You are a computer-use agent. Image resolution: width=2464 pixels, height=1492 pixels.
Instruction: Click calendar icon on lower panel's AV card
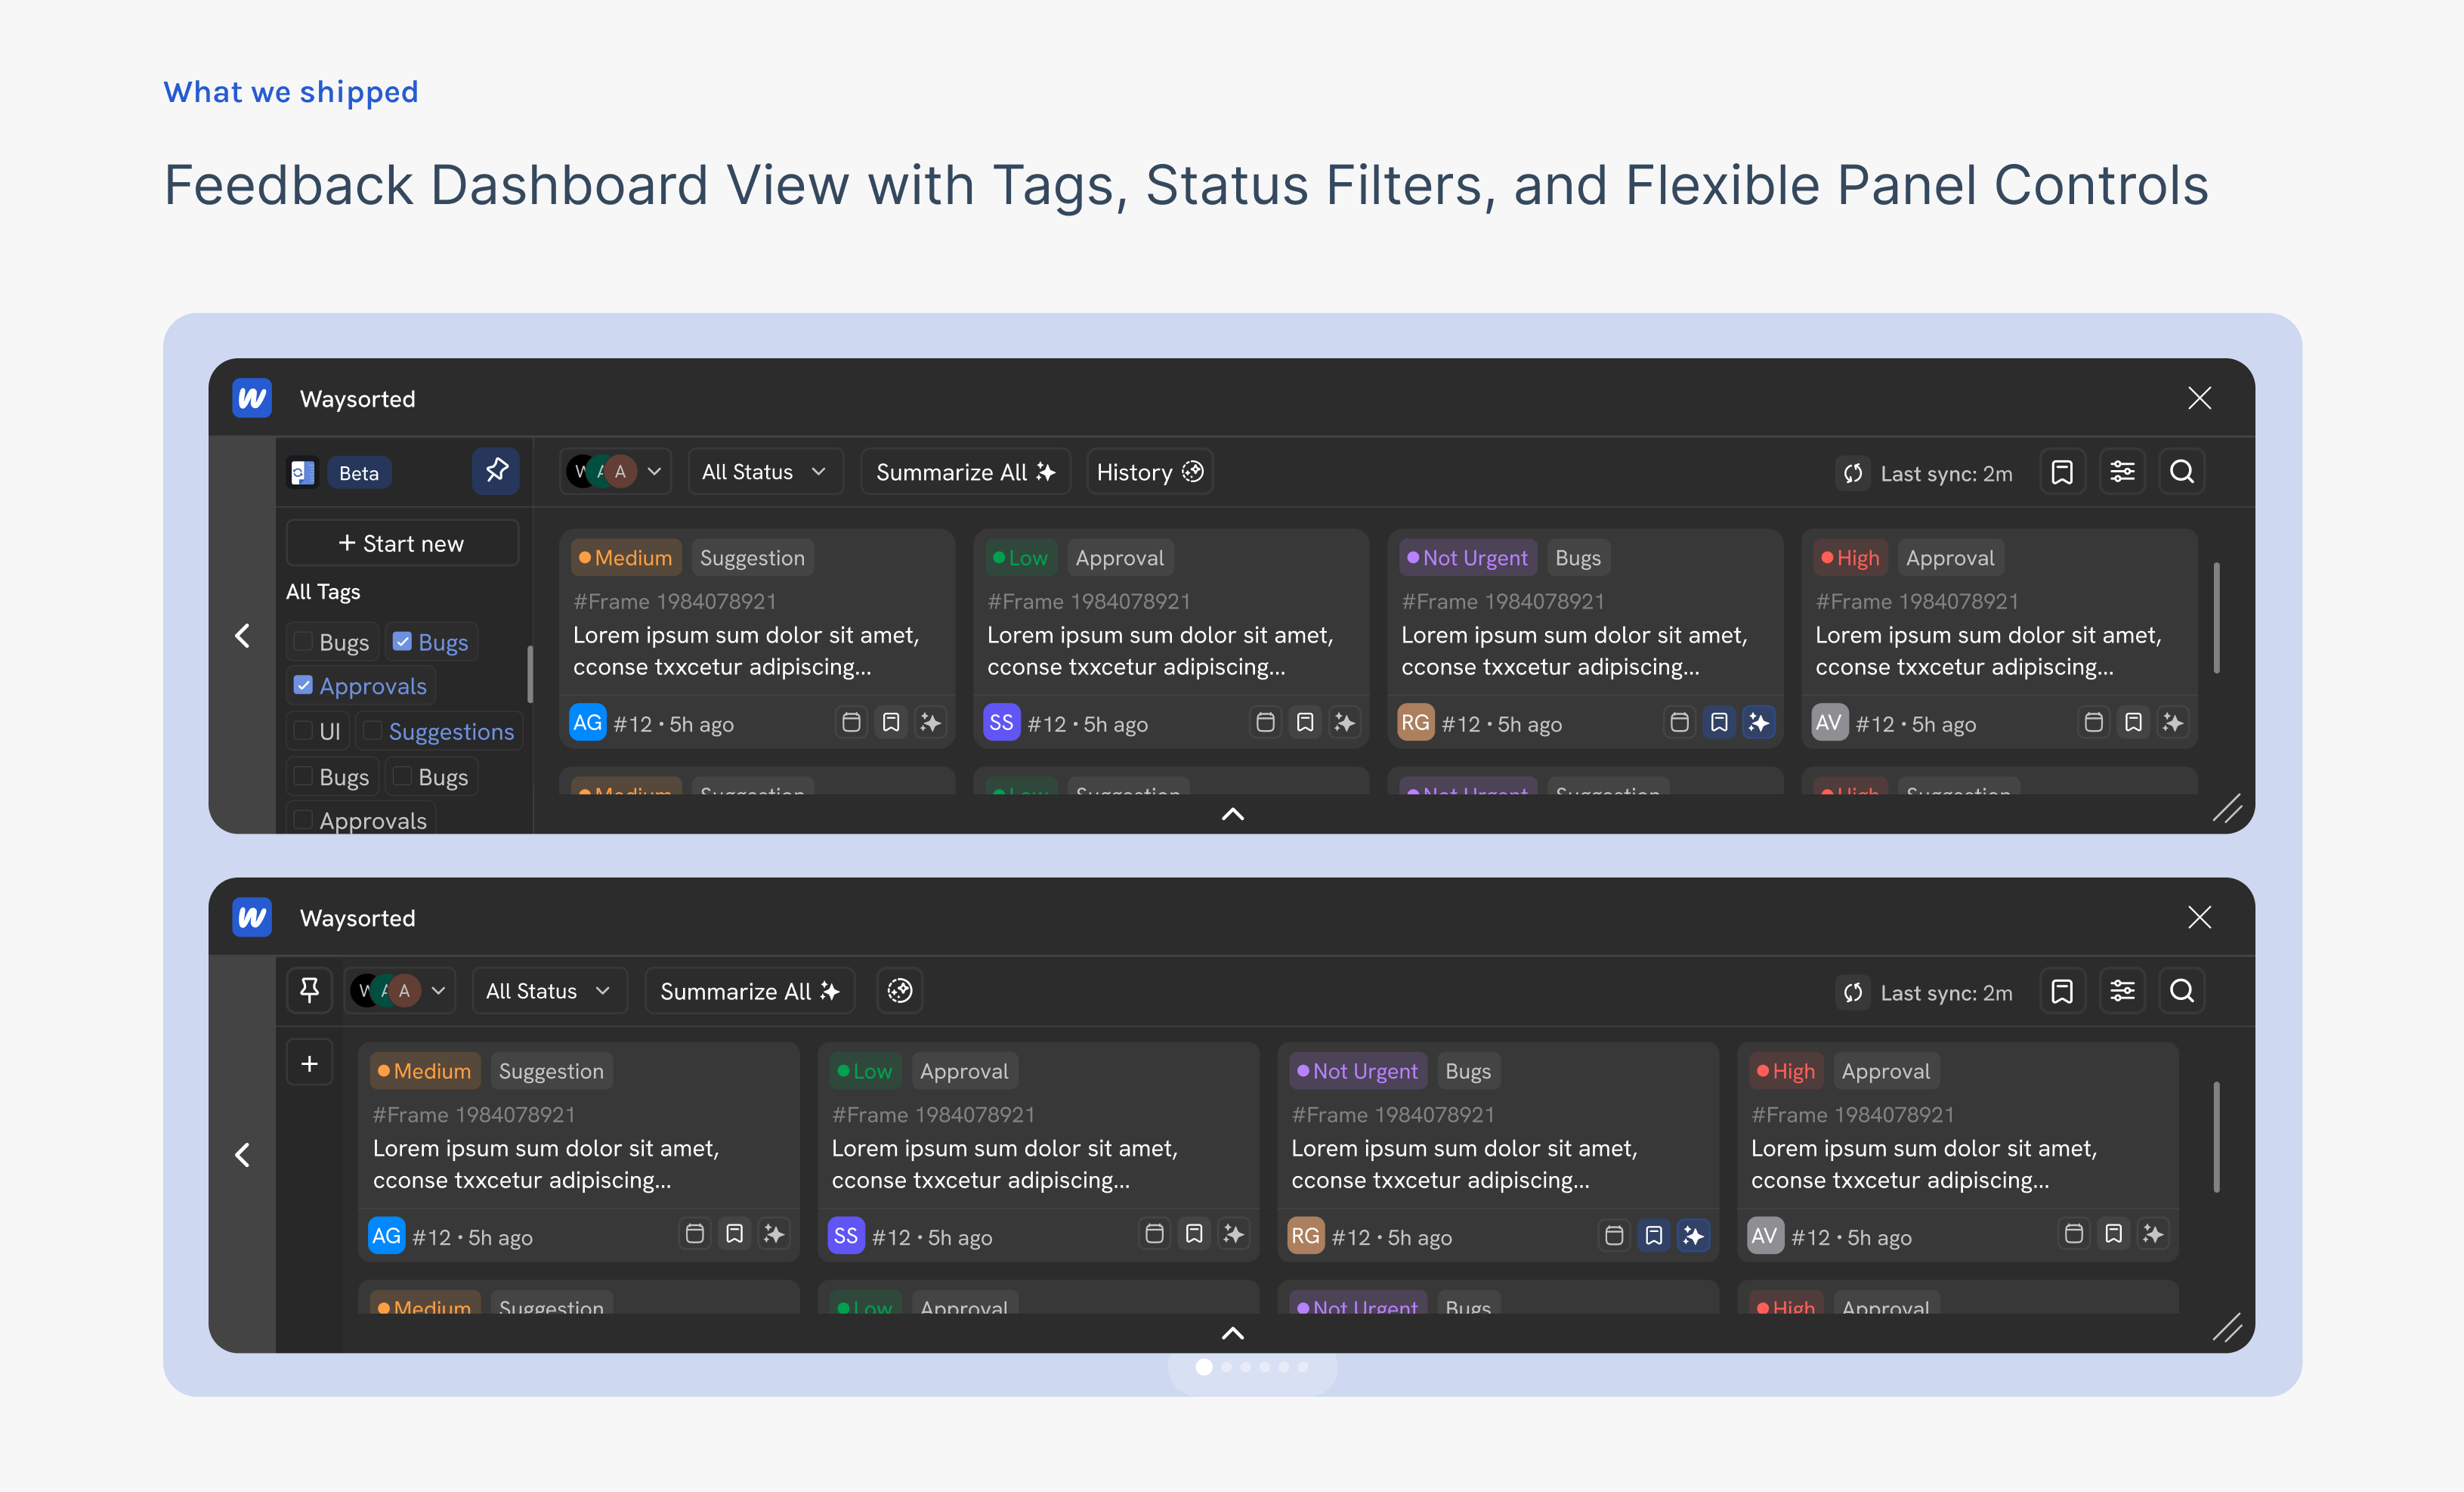tap(2074, 1233)
